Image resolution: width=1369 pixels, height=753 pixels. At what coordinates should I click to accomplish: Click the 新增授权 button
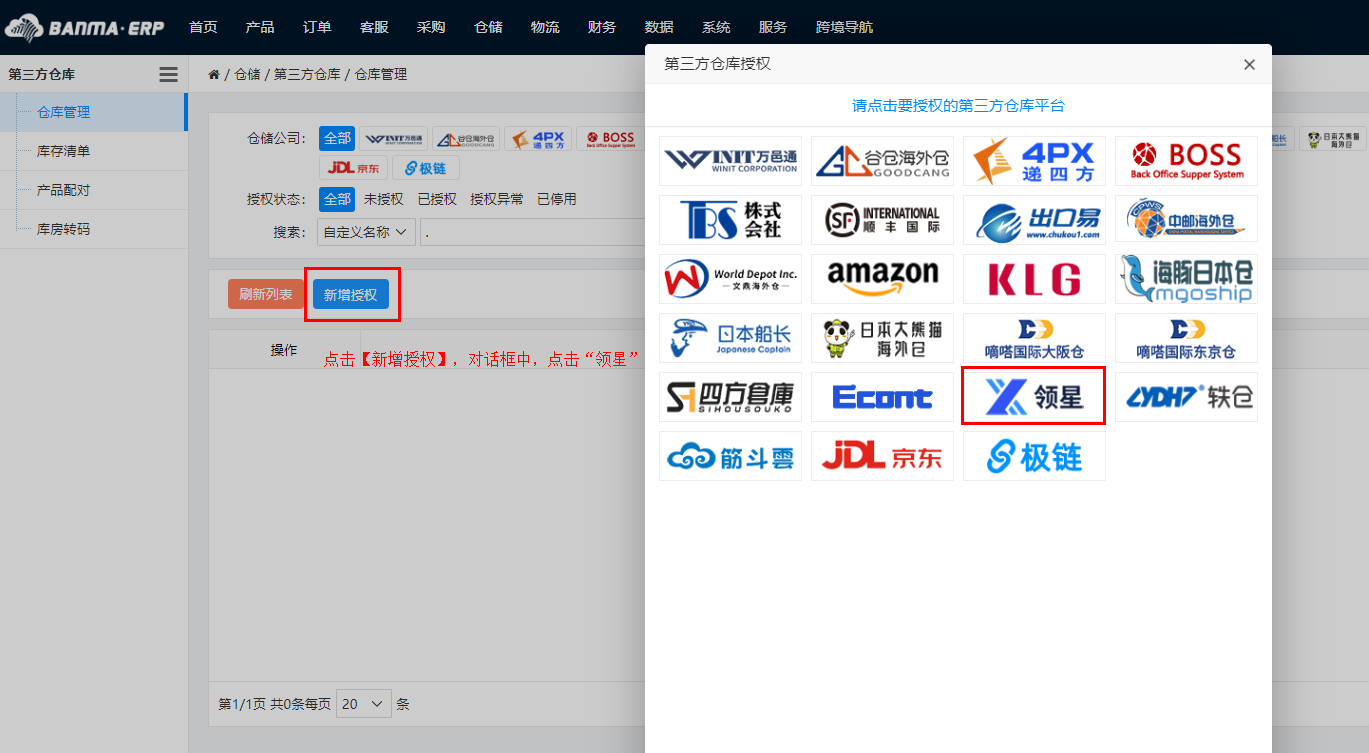[350, 295]
